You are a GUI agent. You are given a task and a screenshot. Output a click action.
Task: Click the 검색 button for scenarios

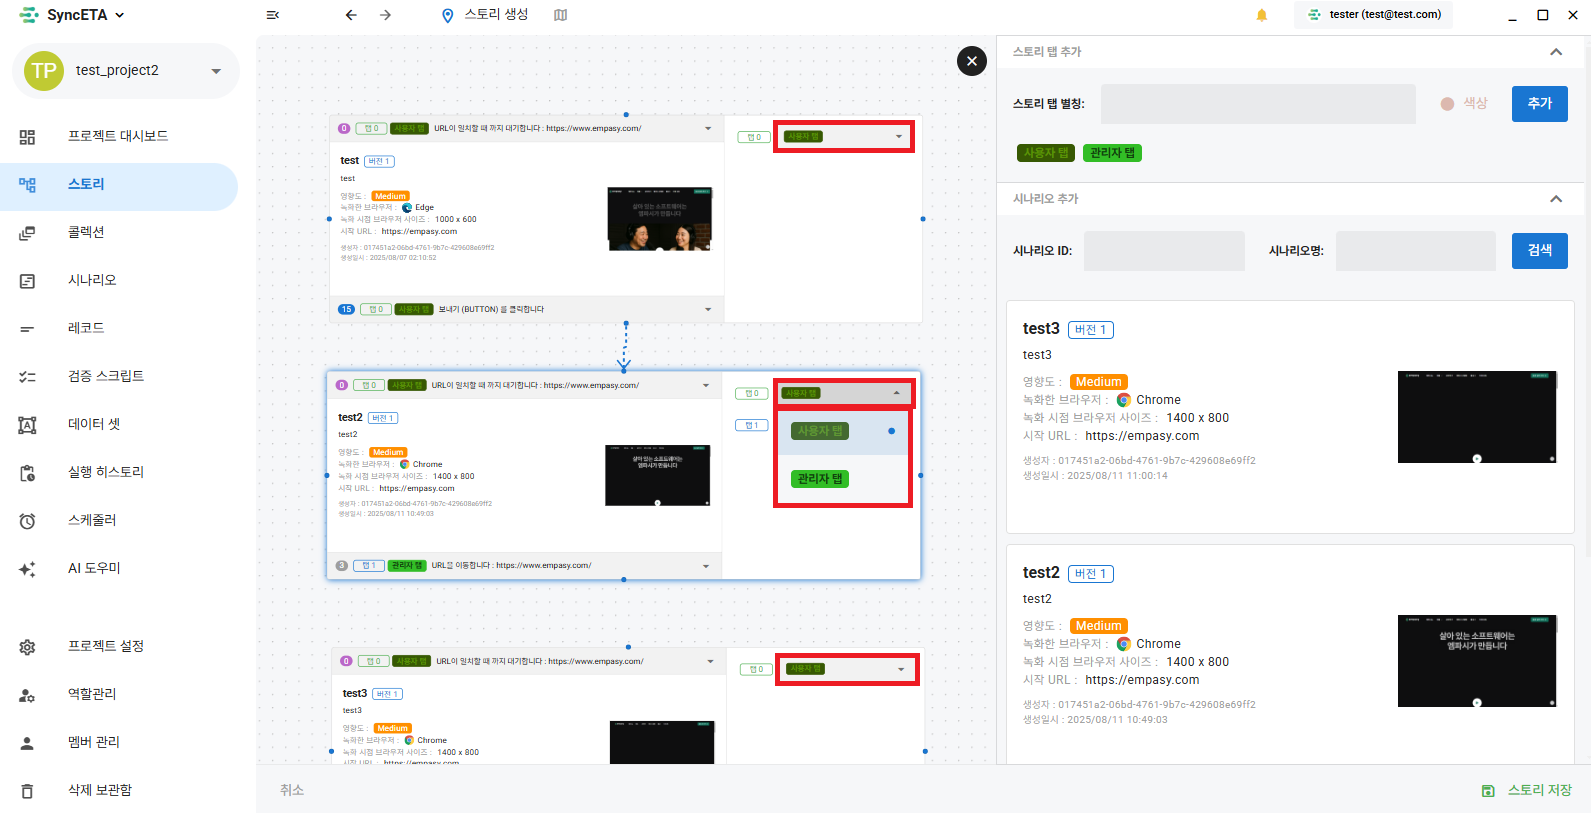[x=1539, y=251]
